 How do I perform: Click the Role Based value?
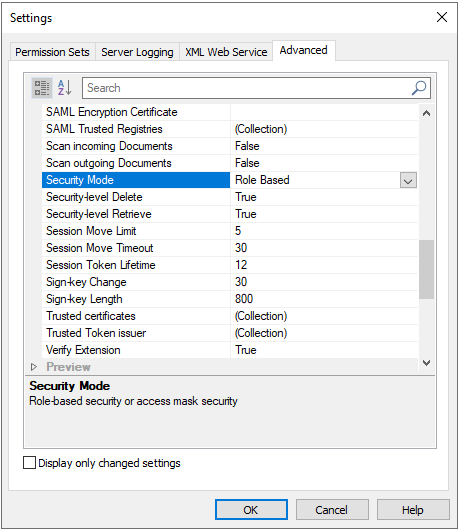[x=262, y=180]
